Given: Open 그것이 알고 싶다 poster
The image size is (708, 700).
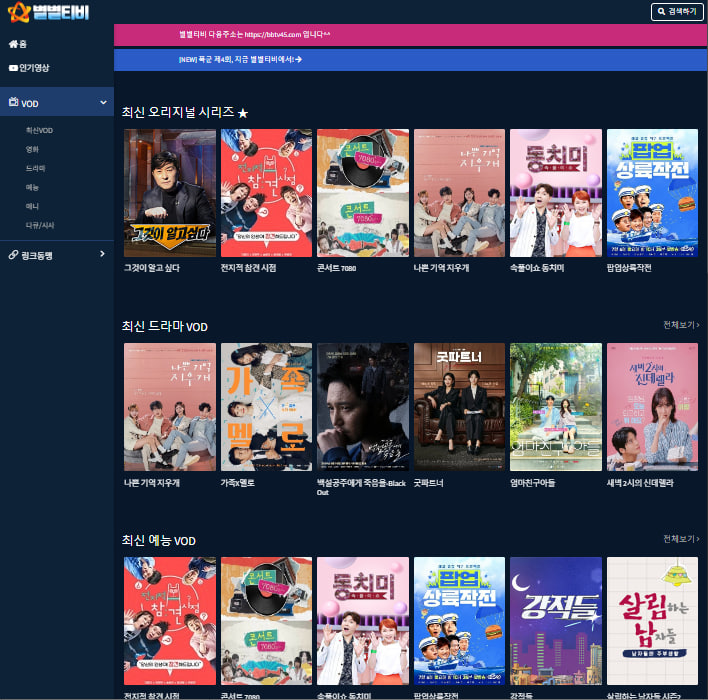Looking at the screenshot, I should click(x=170, y=193).
